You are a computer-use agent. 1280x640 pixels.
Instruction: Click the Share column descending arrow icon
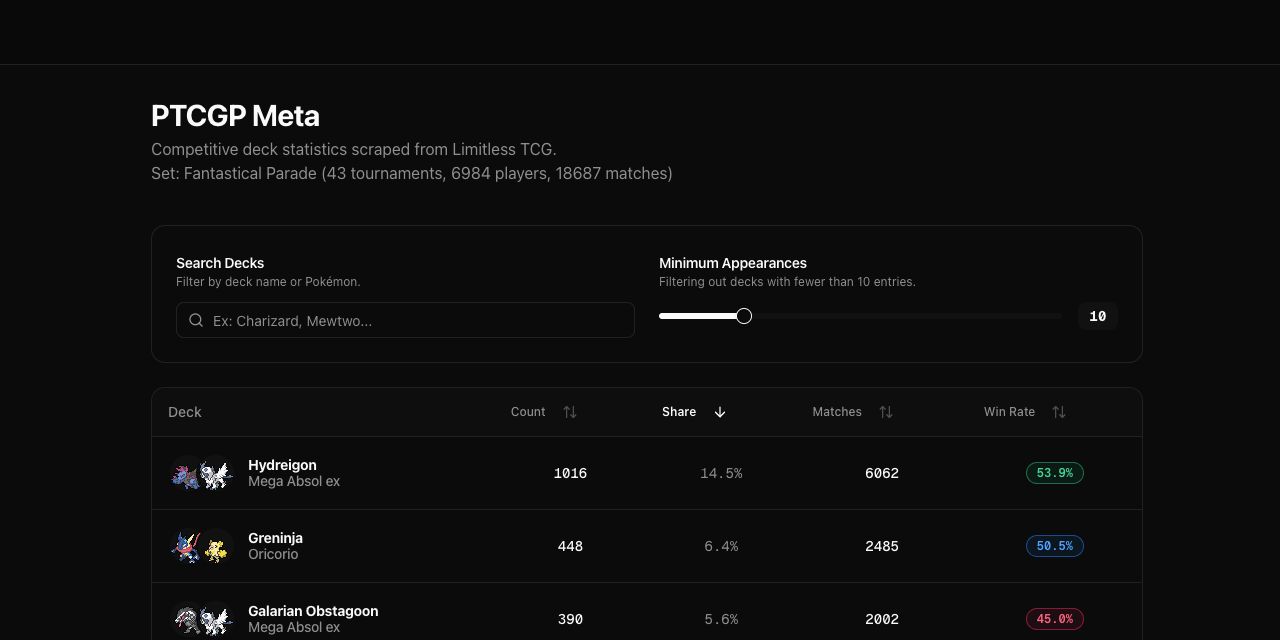(720, 412)
